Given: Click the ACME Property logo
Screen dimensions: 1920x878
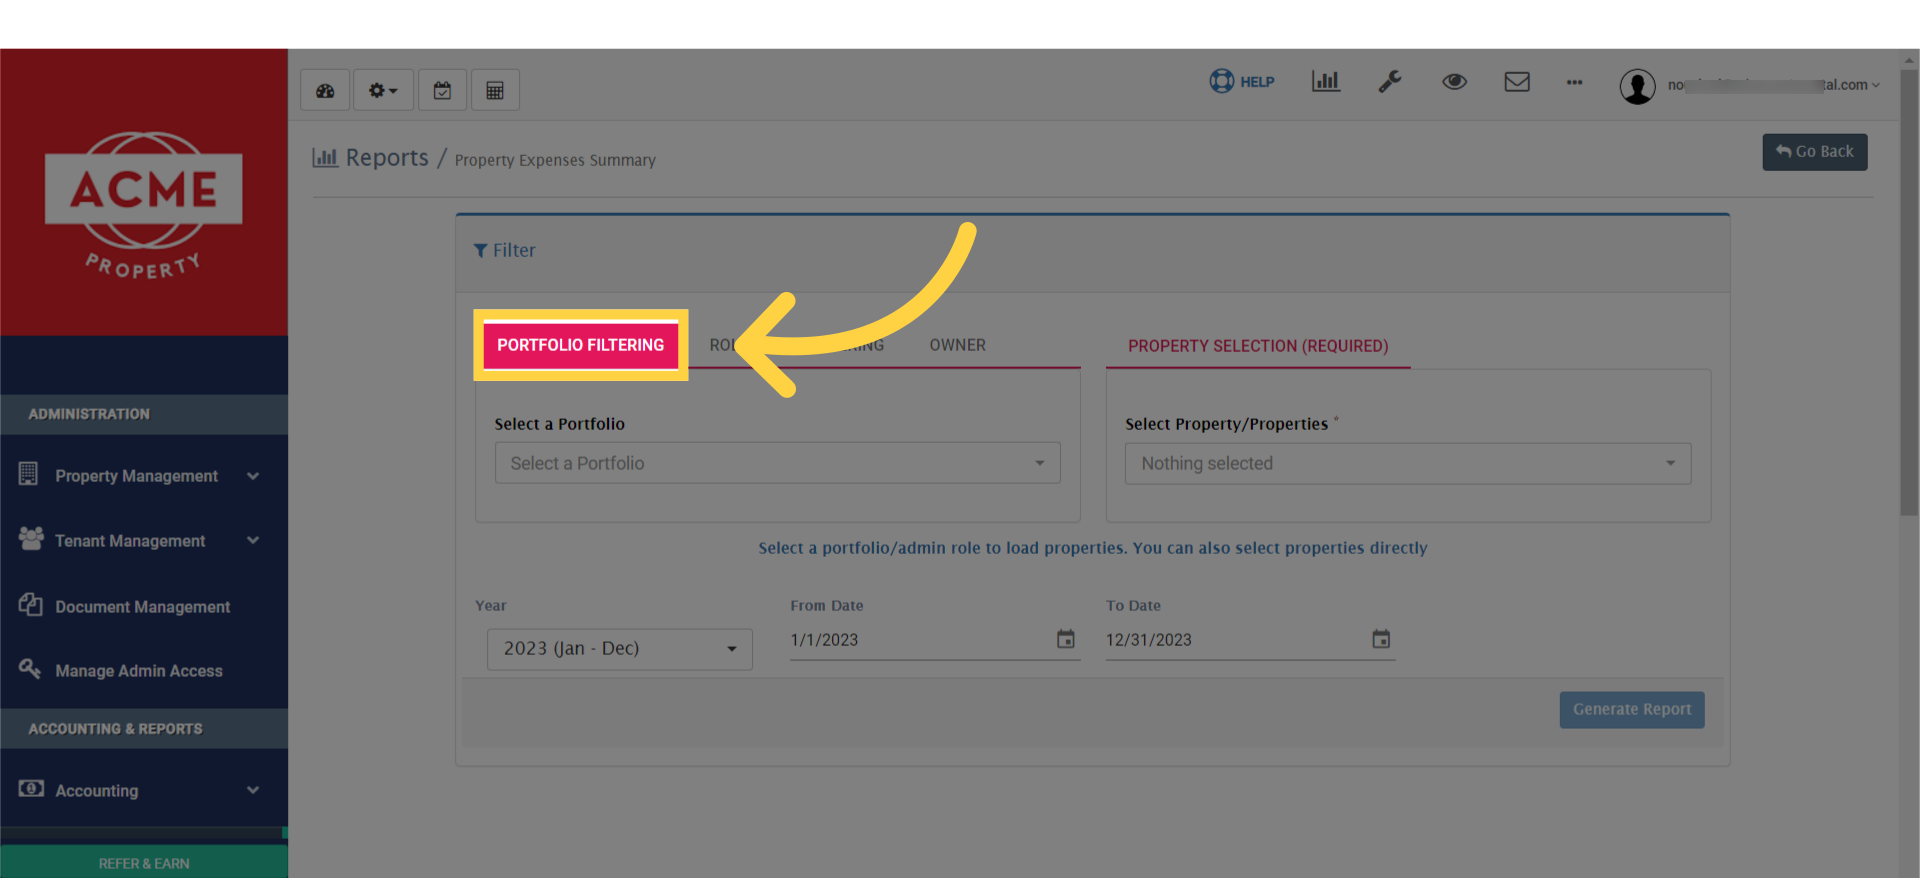Looking at the screenshot, I should tap(143, 205).
